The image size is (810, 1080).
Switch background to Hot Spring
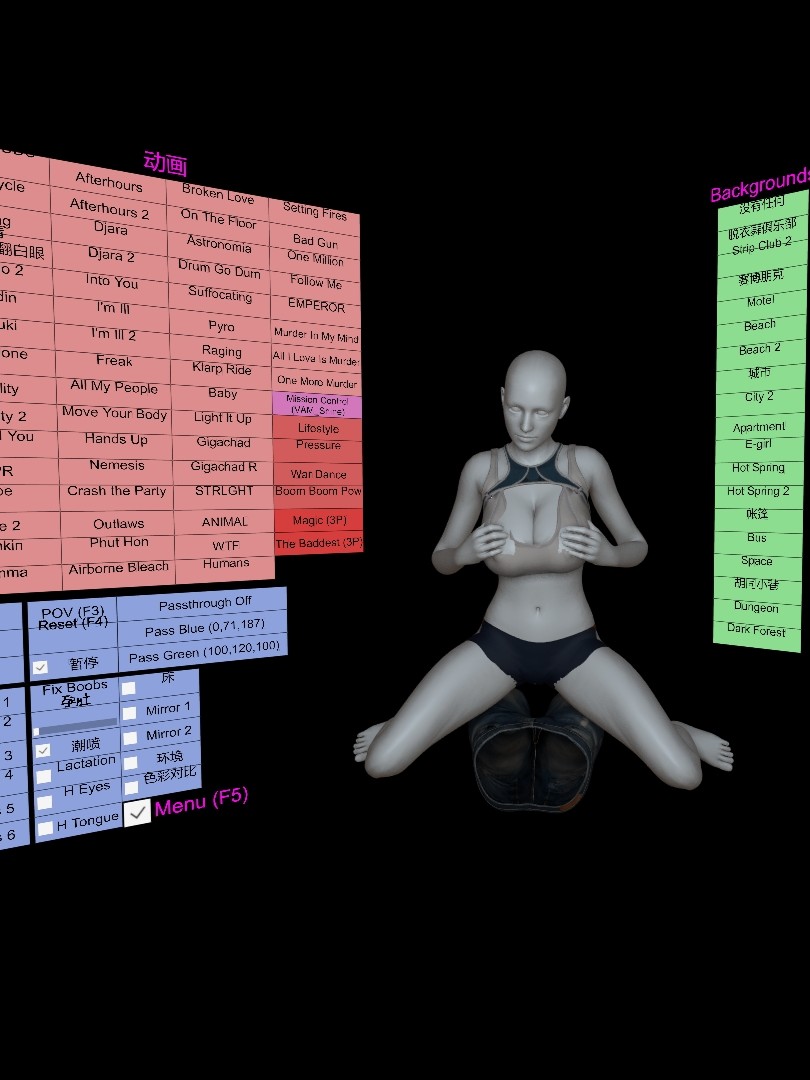[758, 468]
